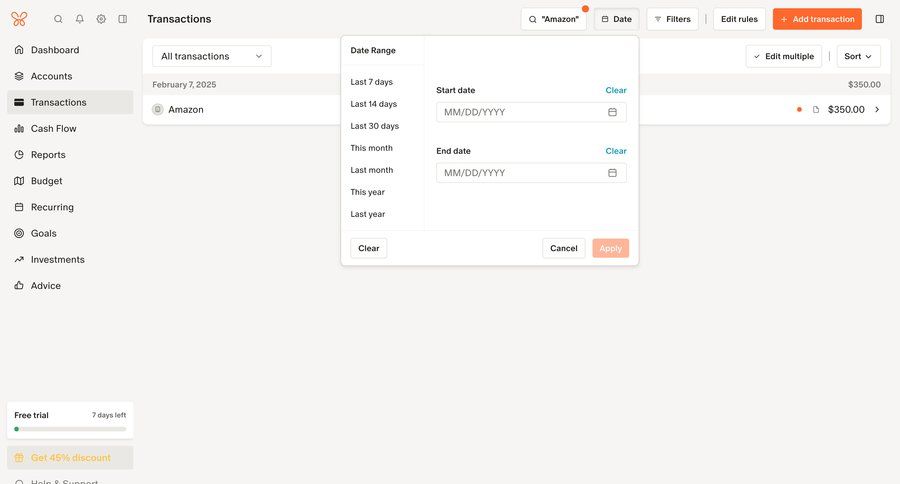The width and height of the screenshot is (900, 484).
Task: Click the Amazon transaction name
Action: (x=186, y=109)
